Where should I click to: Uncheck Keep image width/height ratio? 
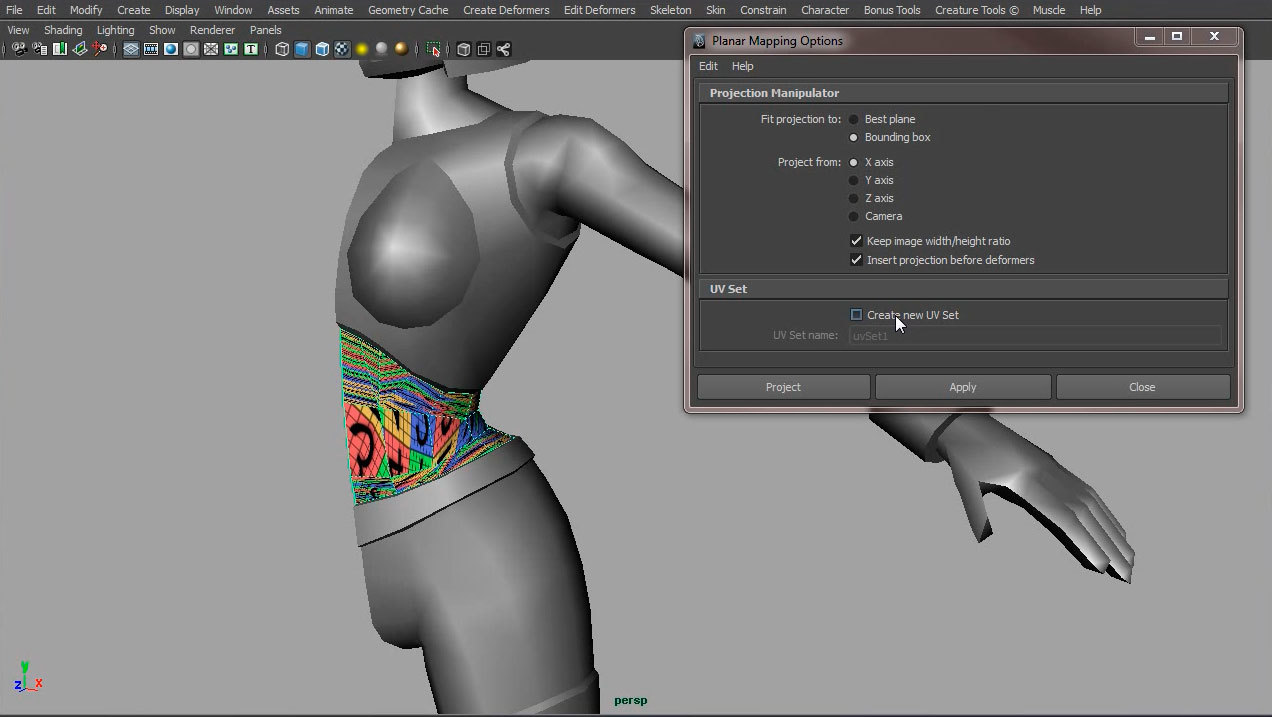[856, 241]
